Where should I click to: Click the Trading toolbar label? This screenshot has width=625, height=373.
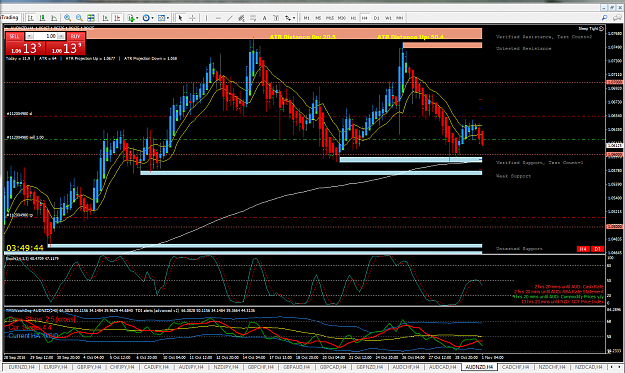point(10,18)
